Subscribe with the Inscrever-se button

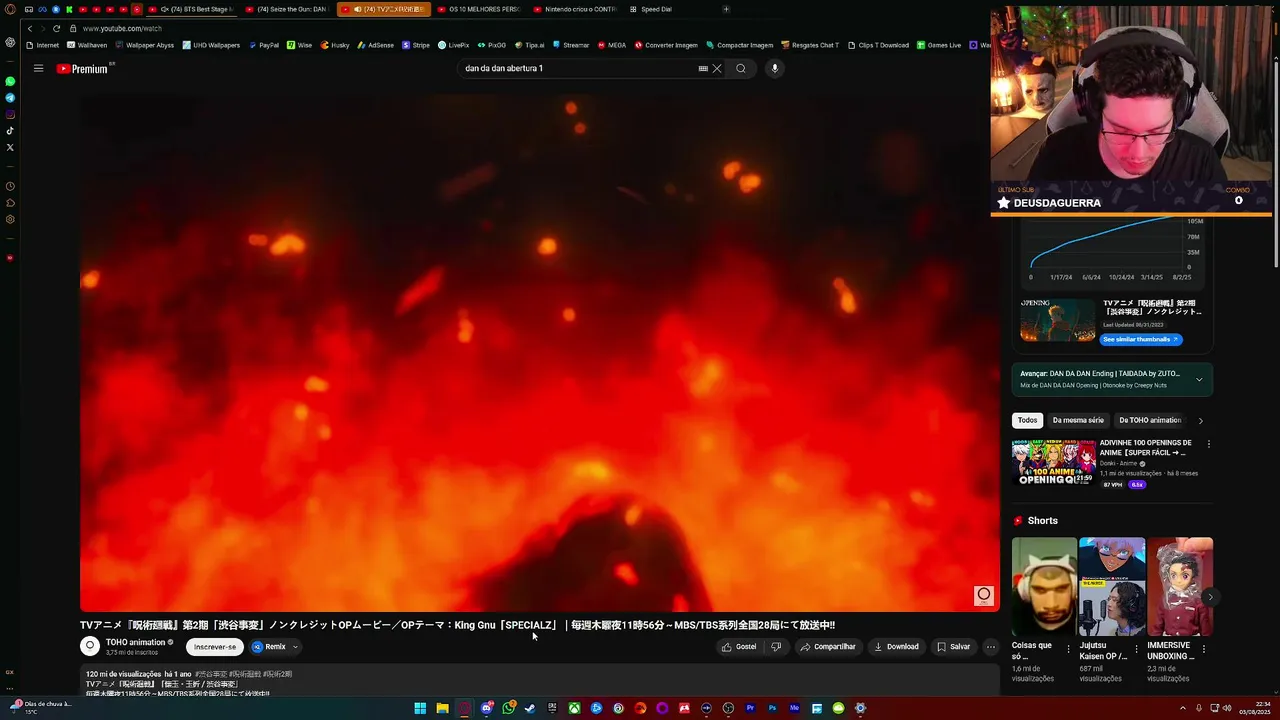(x=215, y=647)
